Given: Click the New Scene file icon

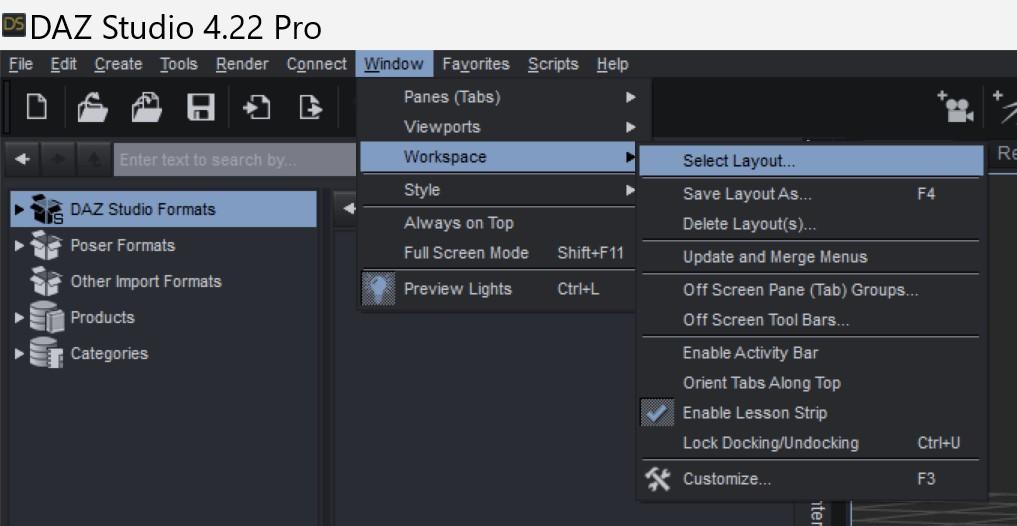Looking at the screenshot, I should [x=37, y=107].
